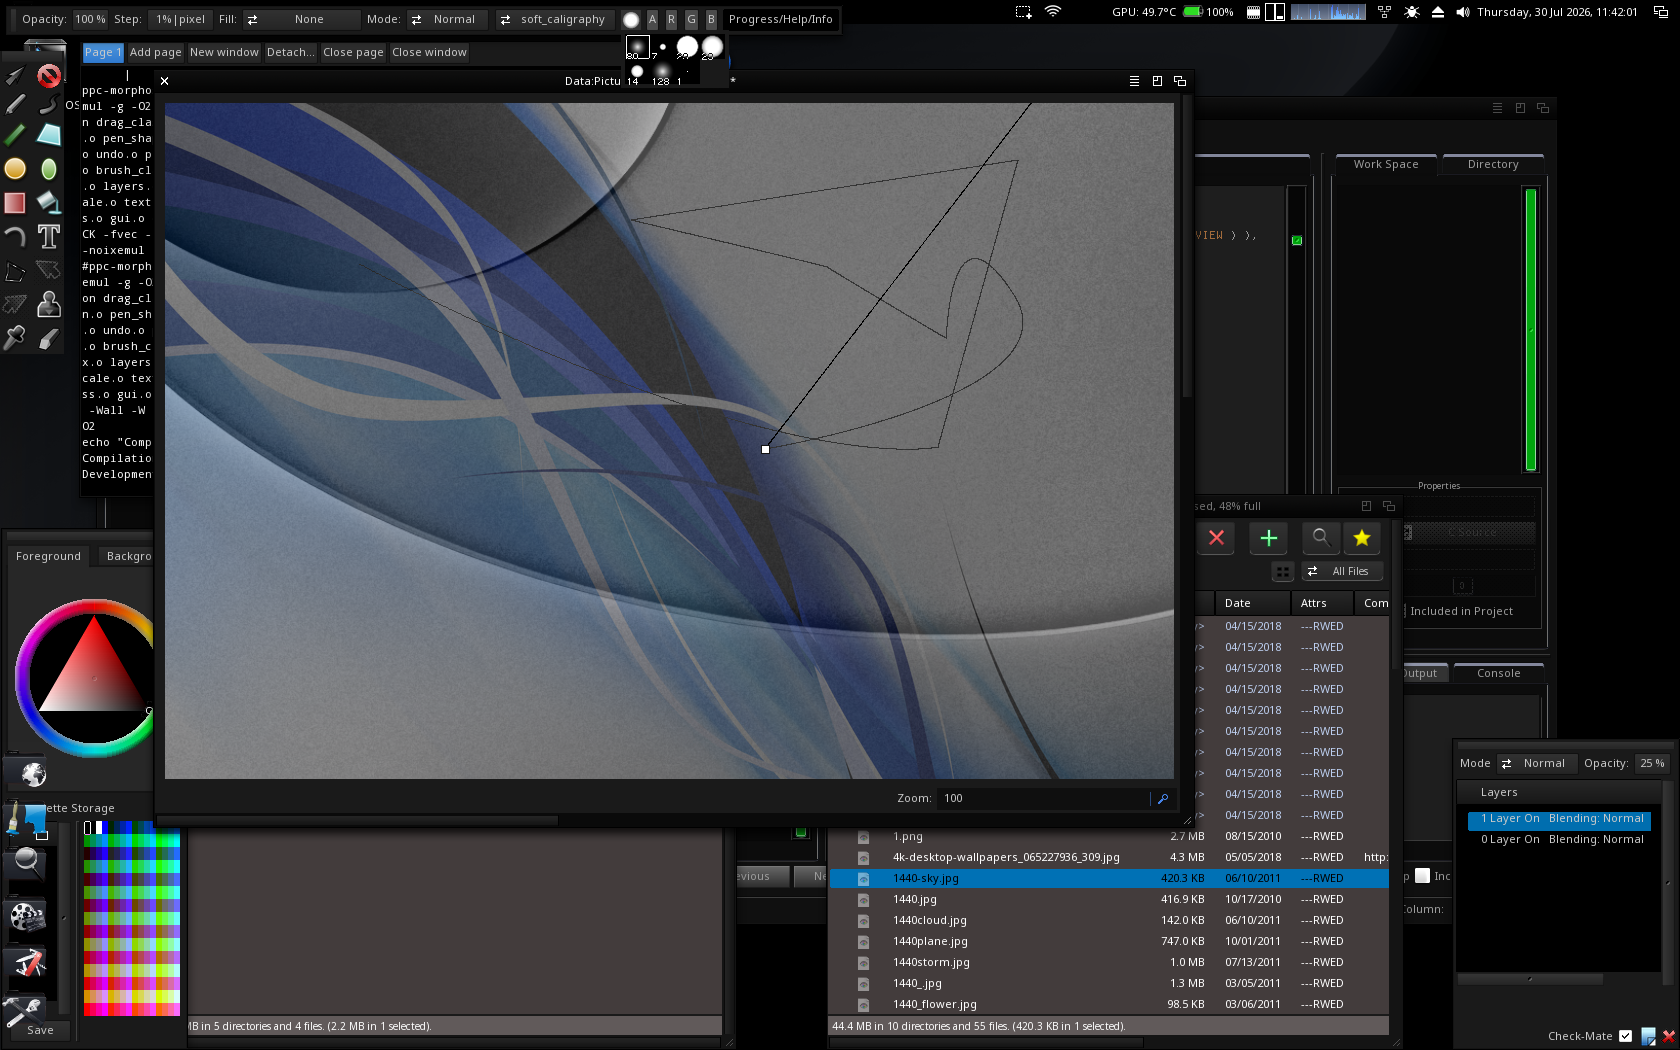Switch to the Background color tab
The image size is (1680, 1050).
pyautogui.click(x=128, y=556)
